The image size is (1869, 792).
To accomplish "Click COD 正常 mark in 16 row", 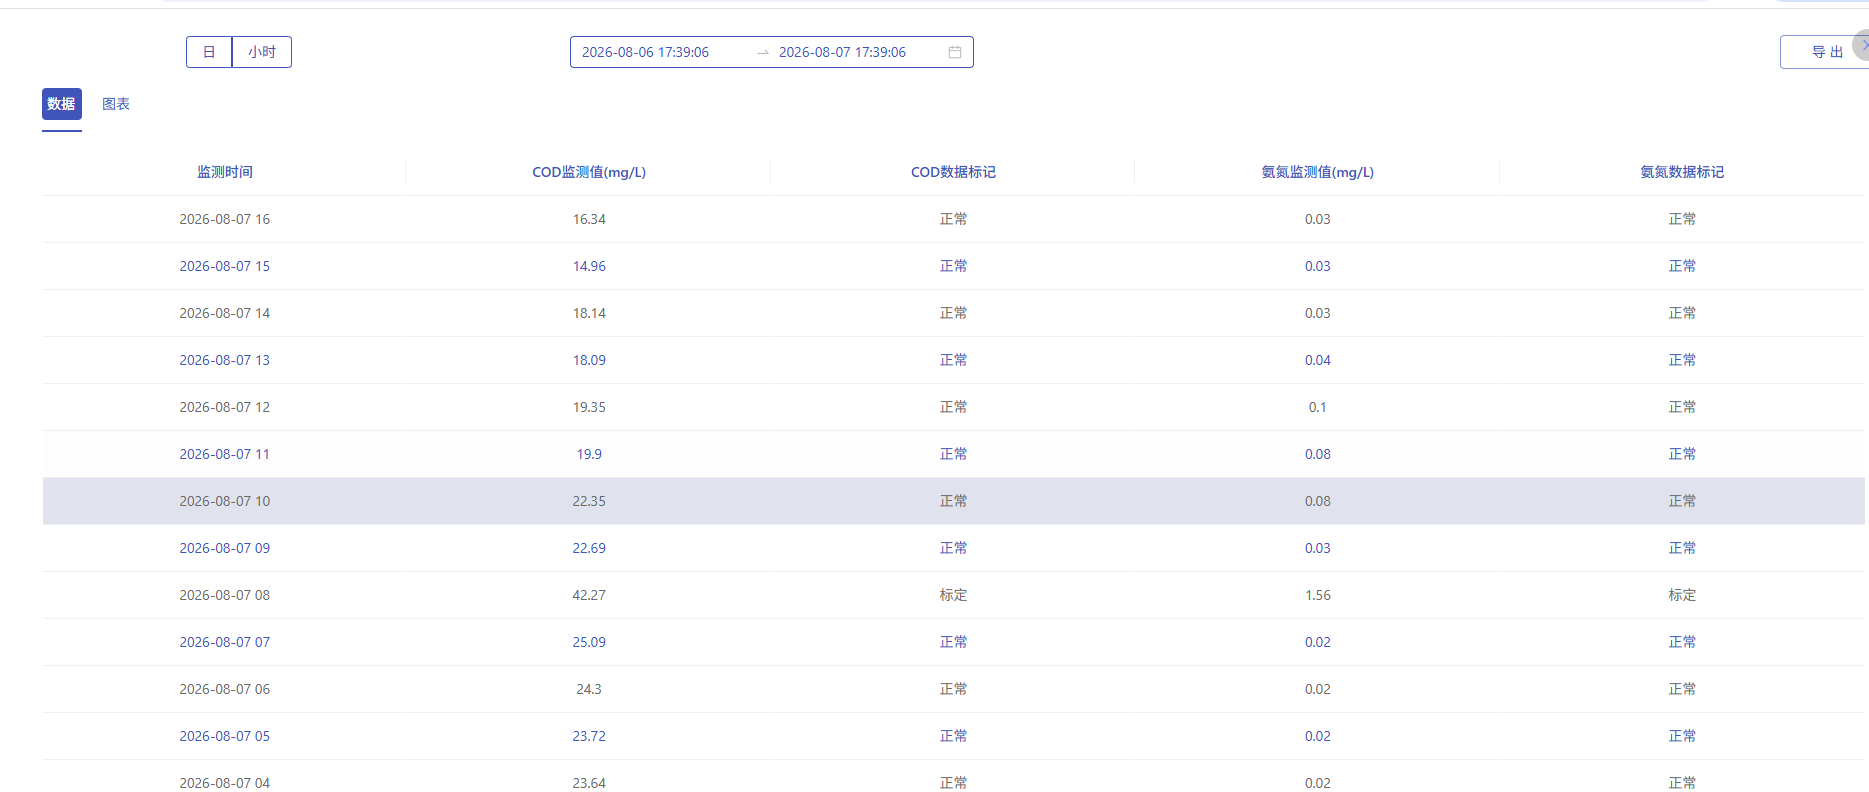I will (953, 219).
